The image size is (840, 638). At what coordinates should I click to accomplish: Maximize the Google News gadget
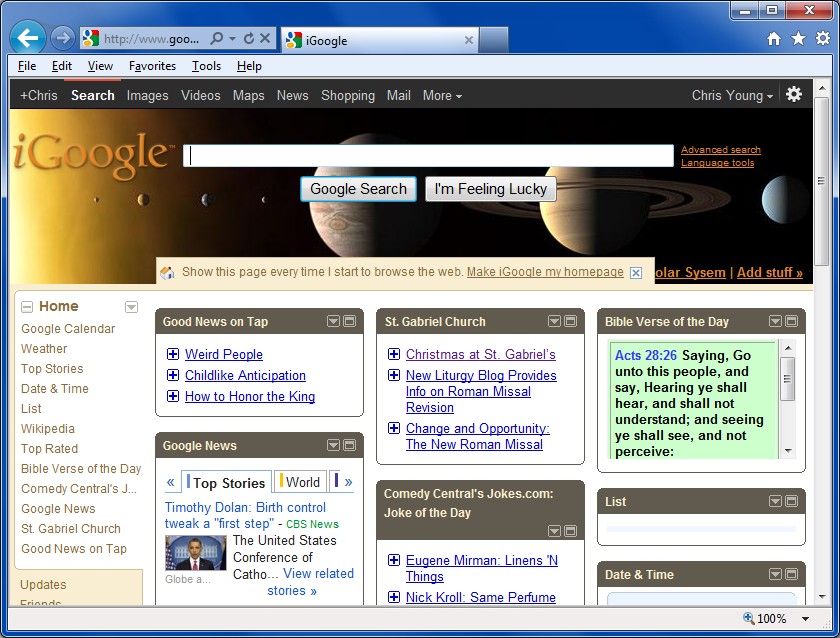click(x=350, y=445)
